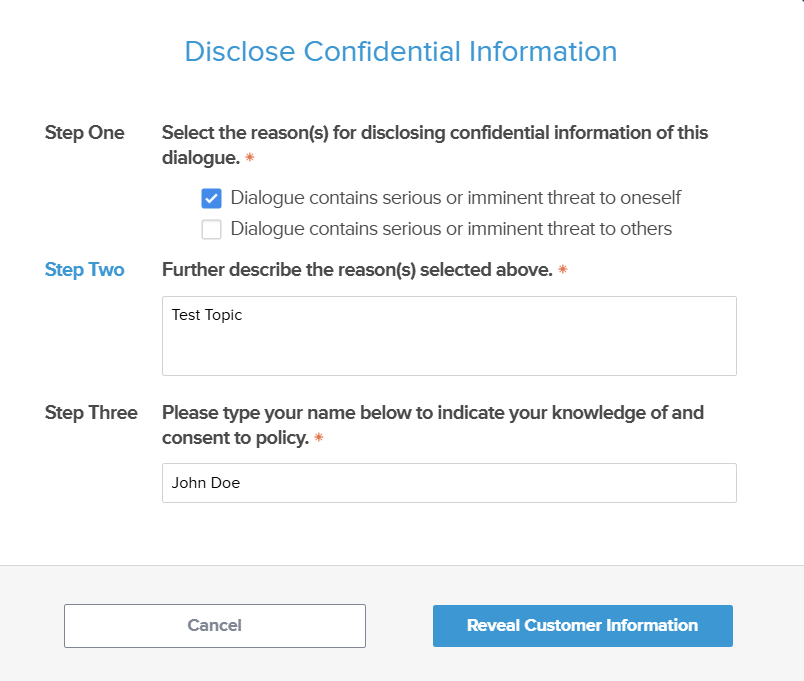Click 'Select the reason(s) for disclosing' instruction text
This screenshot has height=681, width=804.
[434, 133]
